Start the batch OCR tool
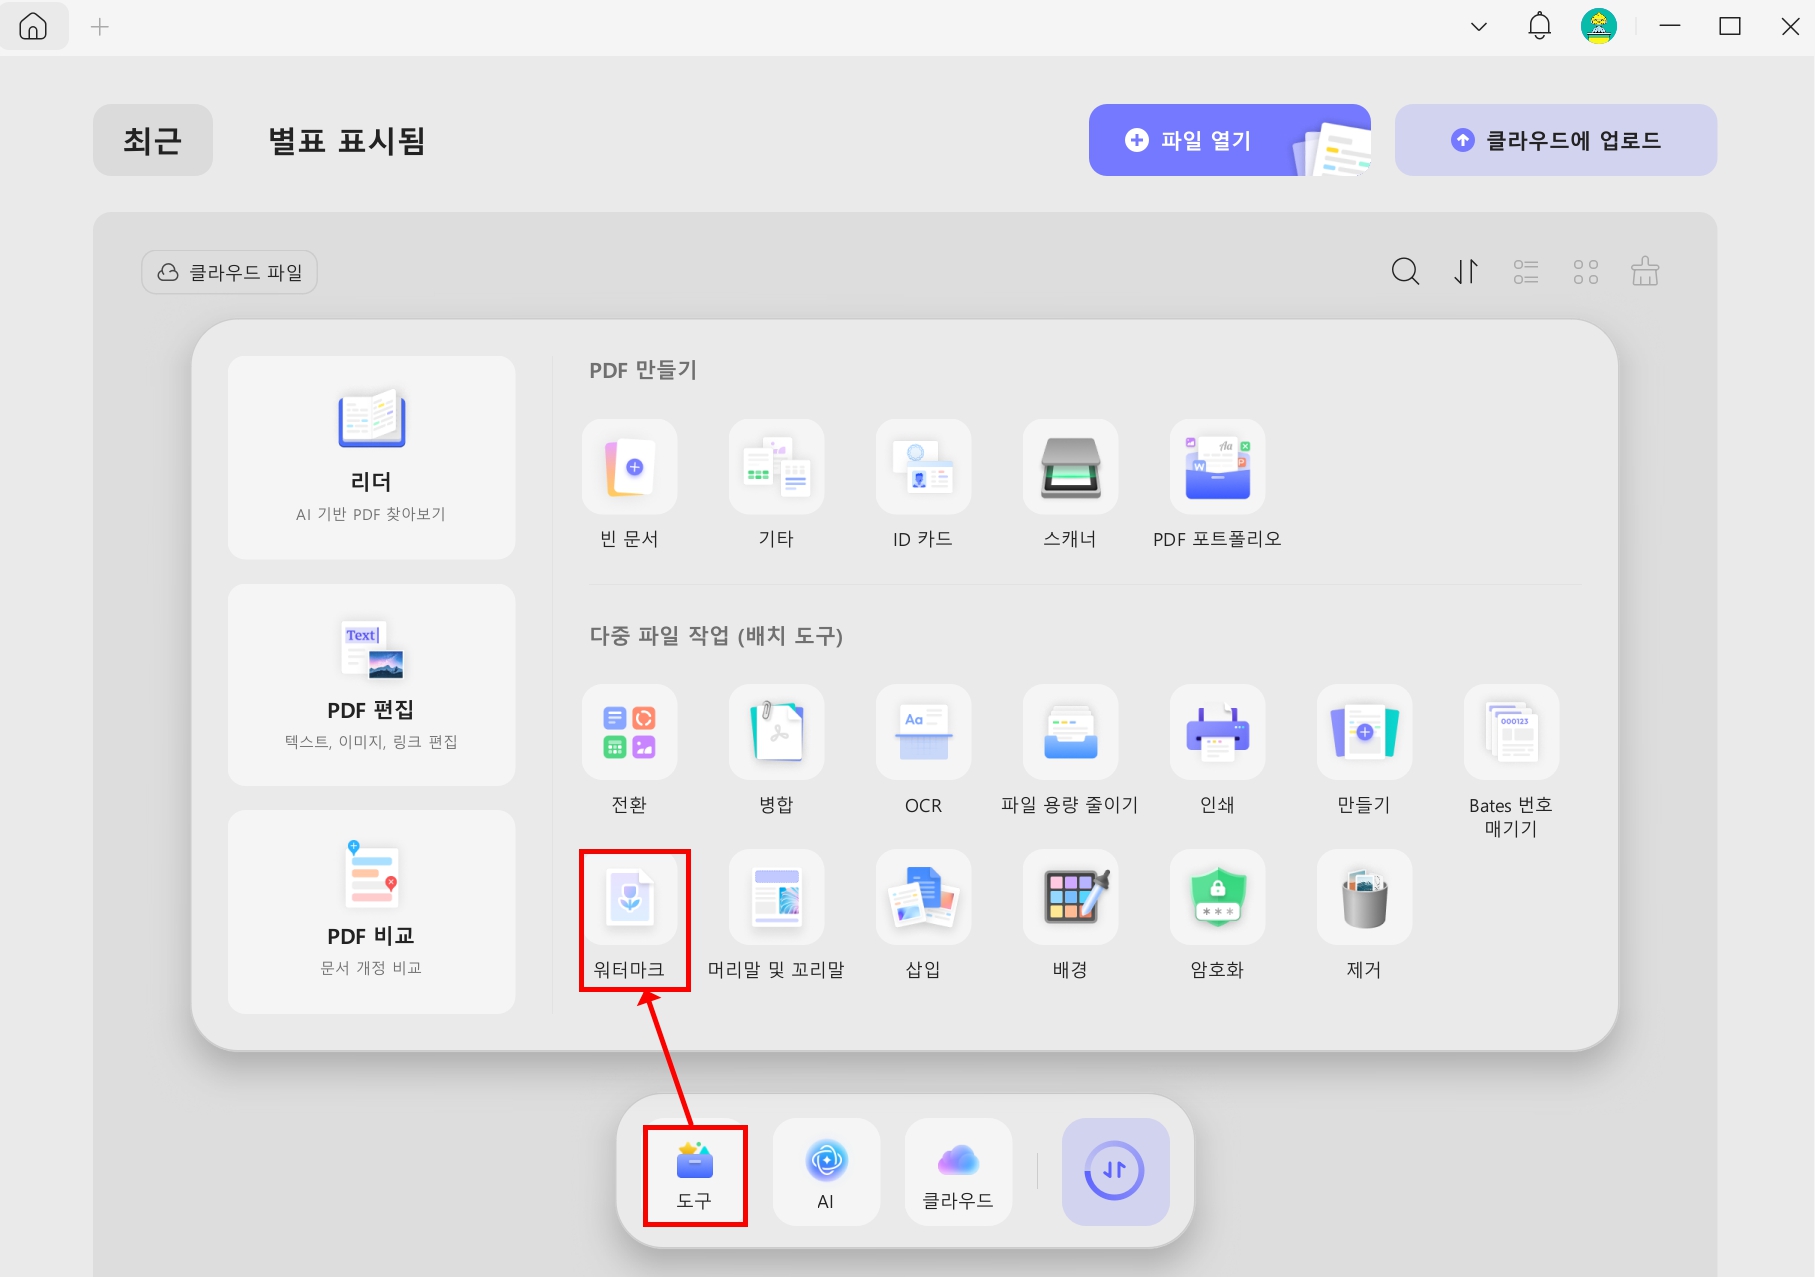 click(923, 732)
